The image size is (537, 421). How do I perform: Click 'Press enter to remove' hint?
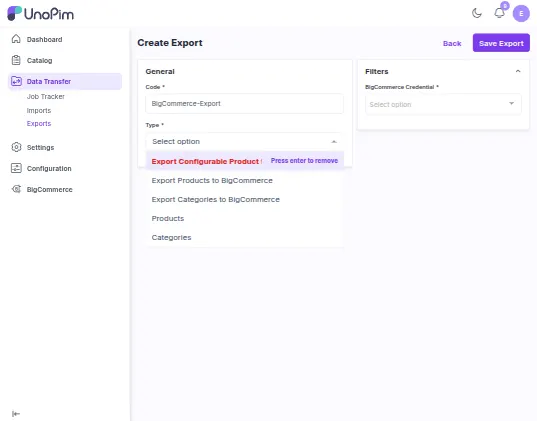pyautogui.click(x=304, y=161)
